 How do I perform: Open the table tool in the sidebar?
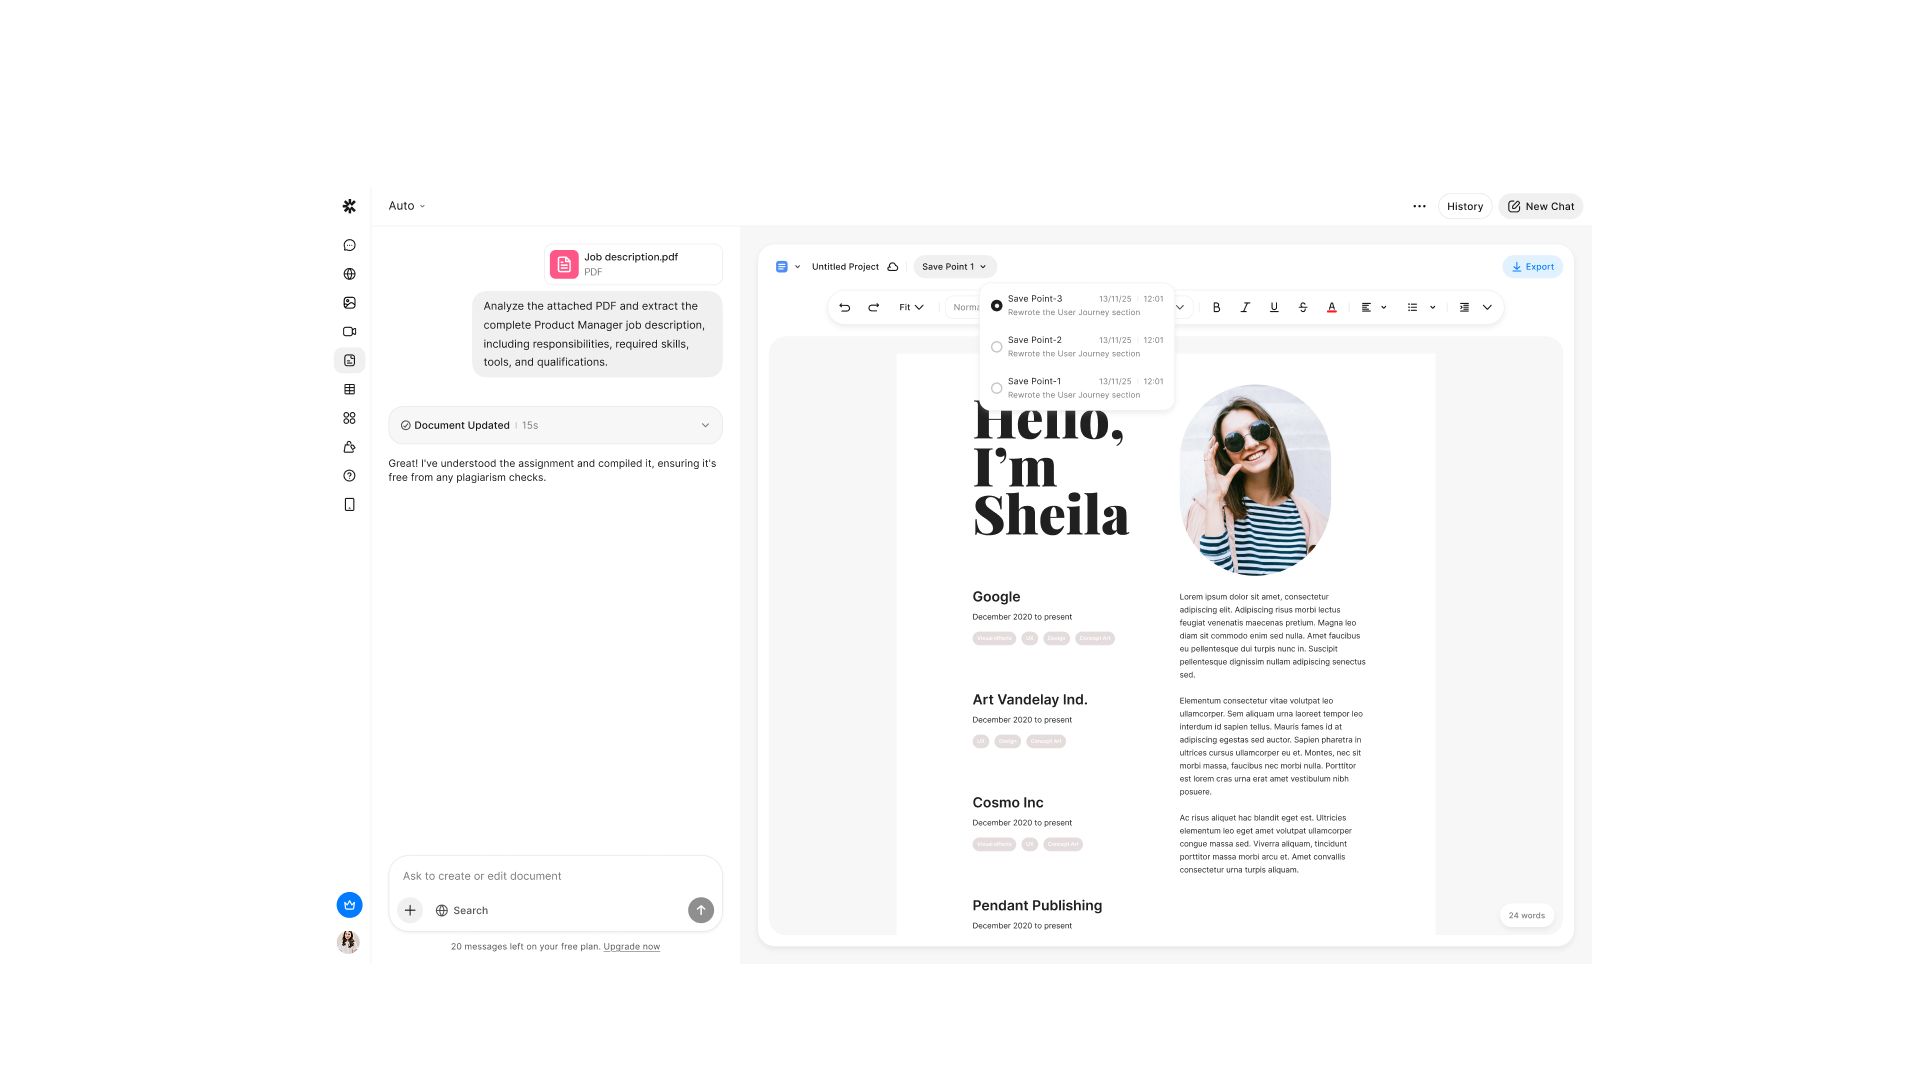pyautogui.click(x=349, y=389)
